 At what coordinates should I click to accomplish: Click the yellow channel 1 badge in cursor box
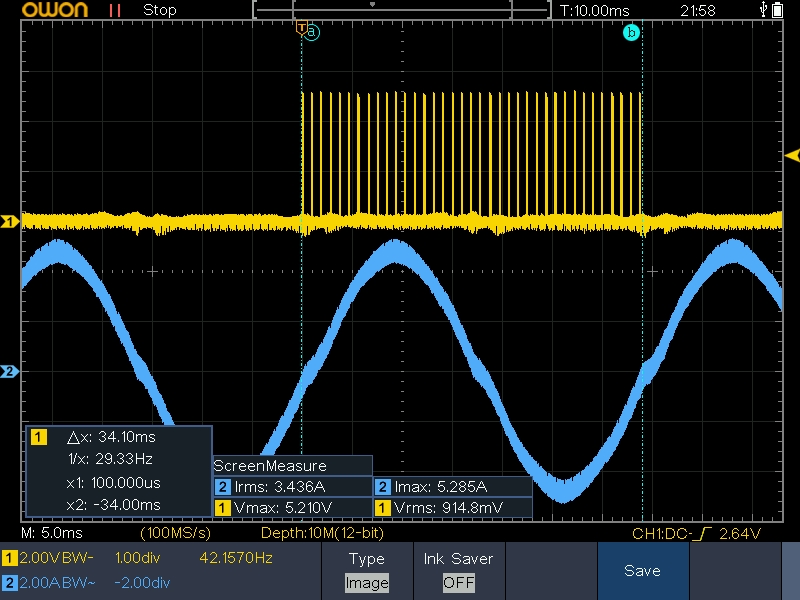click(39, 437)
